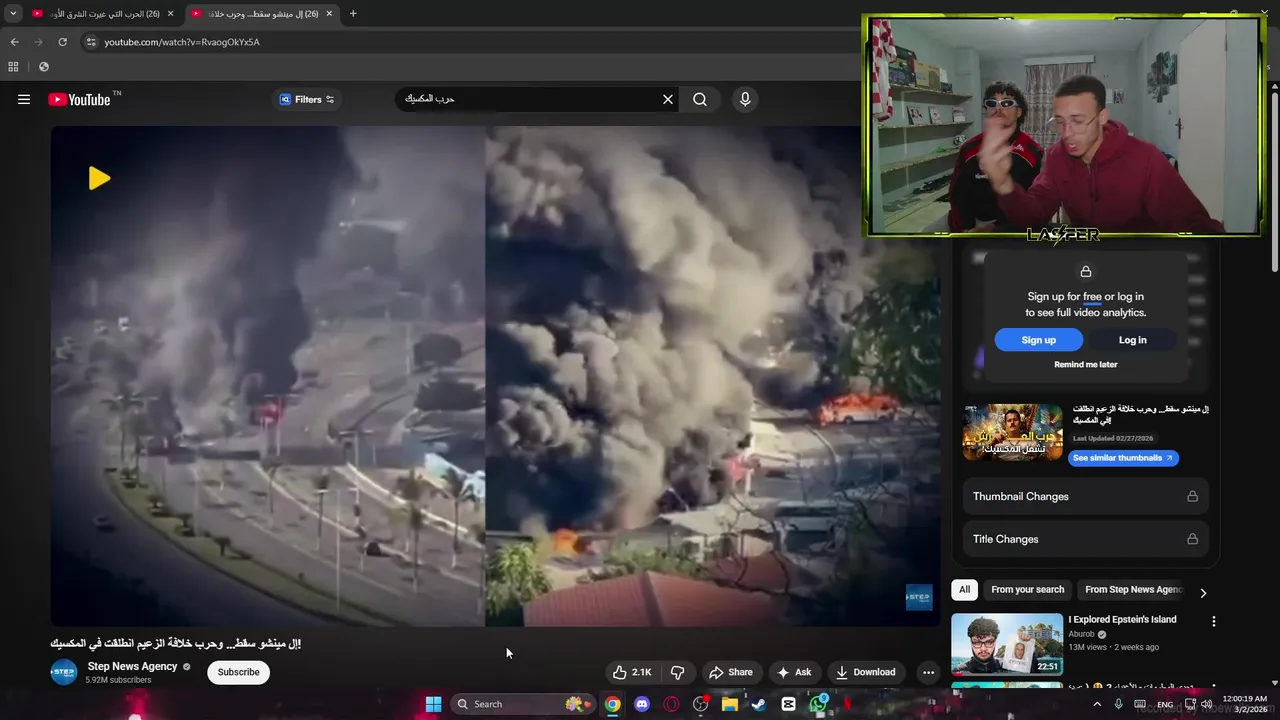This screenshot has height=720, width=1280.
Task: Open WhatsApp from taskbar
Action: tap(818, 704)
